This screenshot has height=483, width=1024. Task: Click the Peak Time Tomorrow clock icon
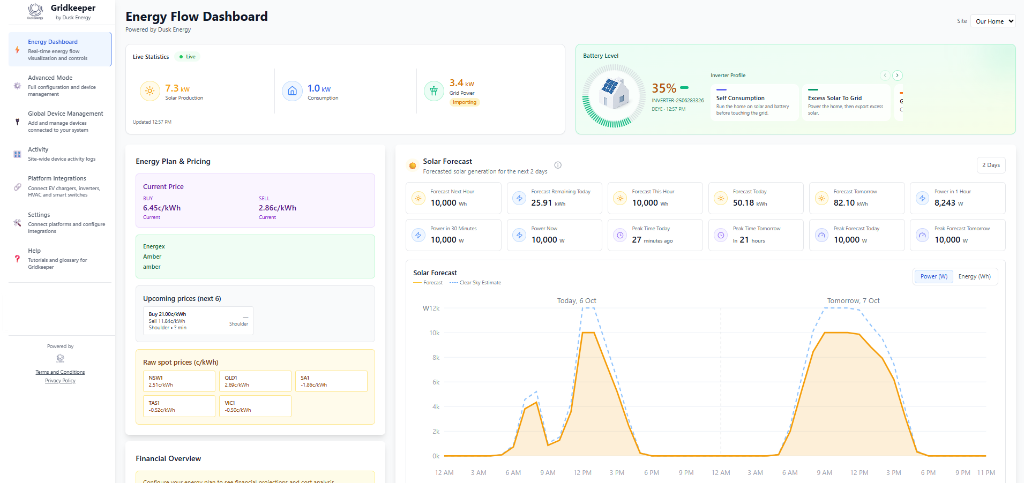[x=721, y=235]
